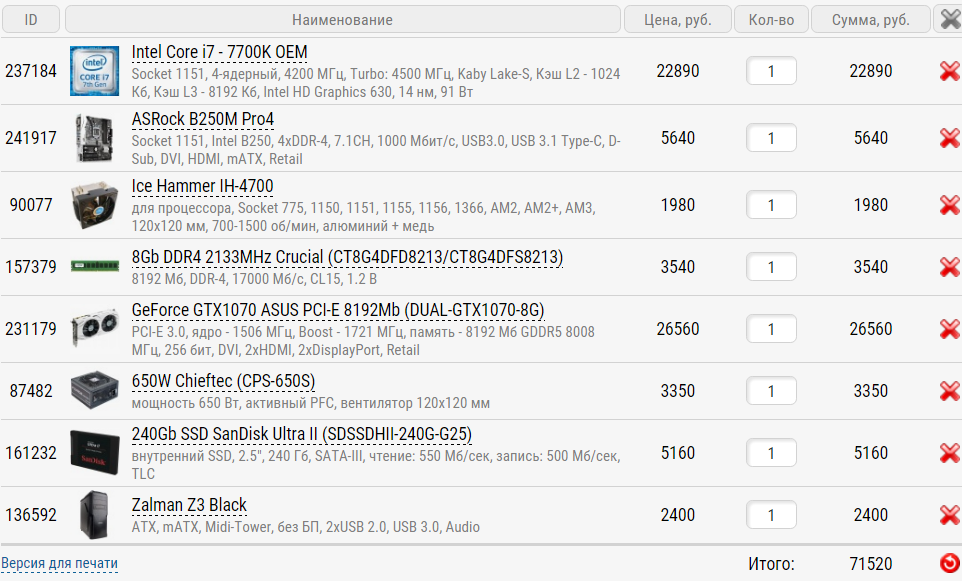Open the 8Gb DDR4 2133MHz Crucial link

[347, 257]
